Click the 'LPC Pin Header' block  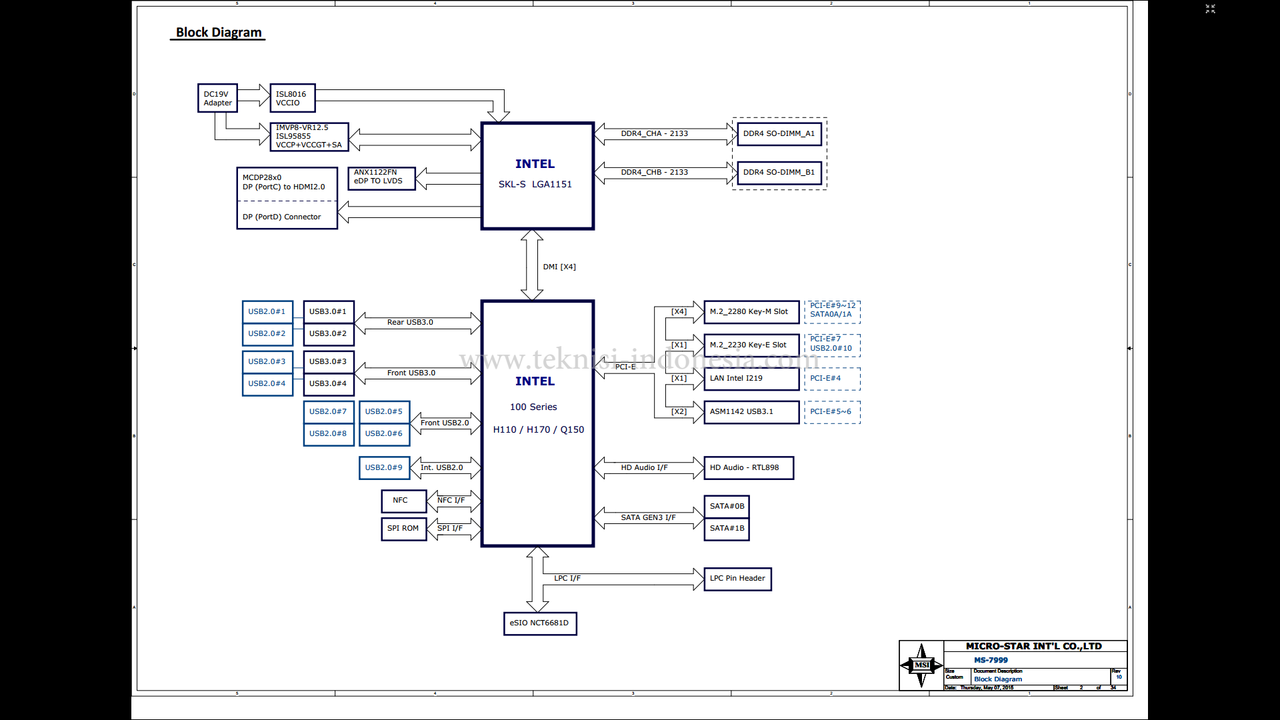[738, 579]
